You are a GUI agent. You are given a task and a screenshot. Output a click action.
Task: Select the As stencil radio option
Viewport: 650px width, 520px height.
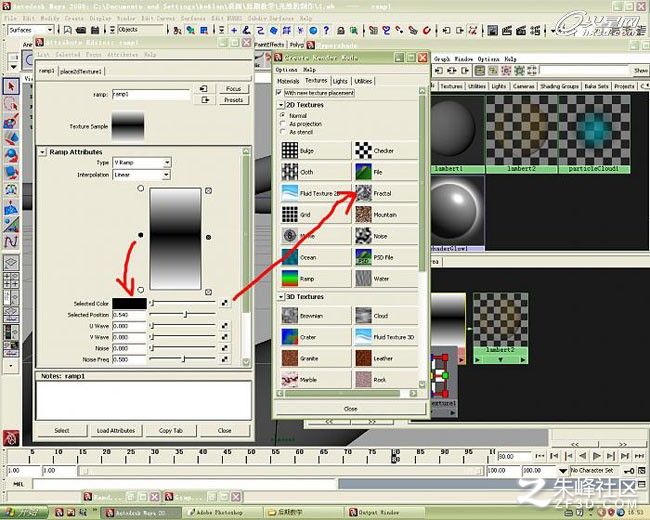coord(283,132)
